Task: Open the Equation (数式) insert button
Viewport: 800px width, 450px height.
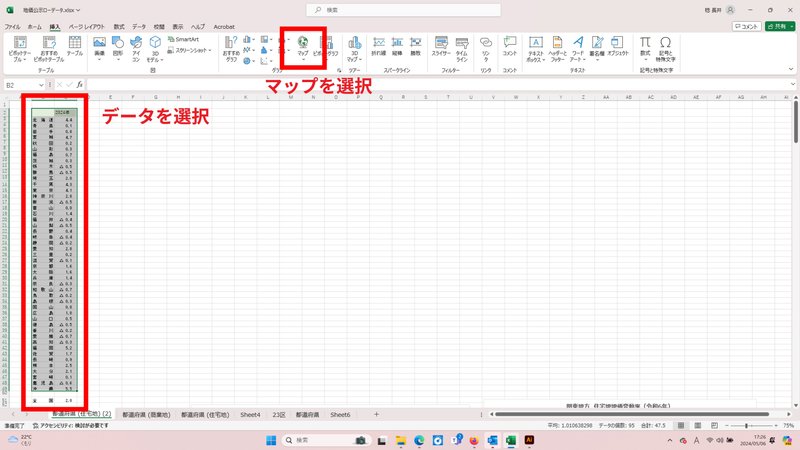Action: (x=645, y=48)
